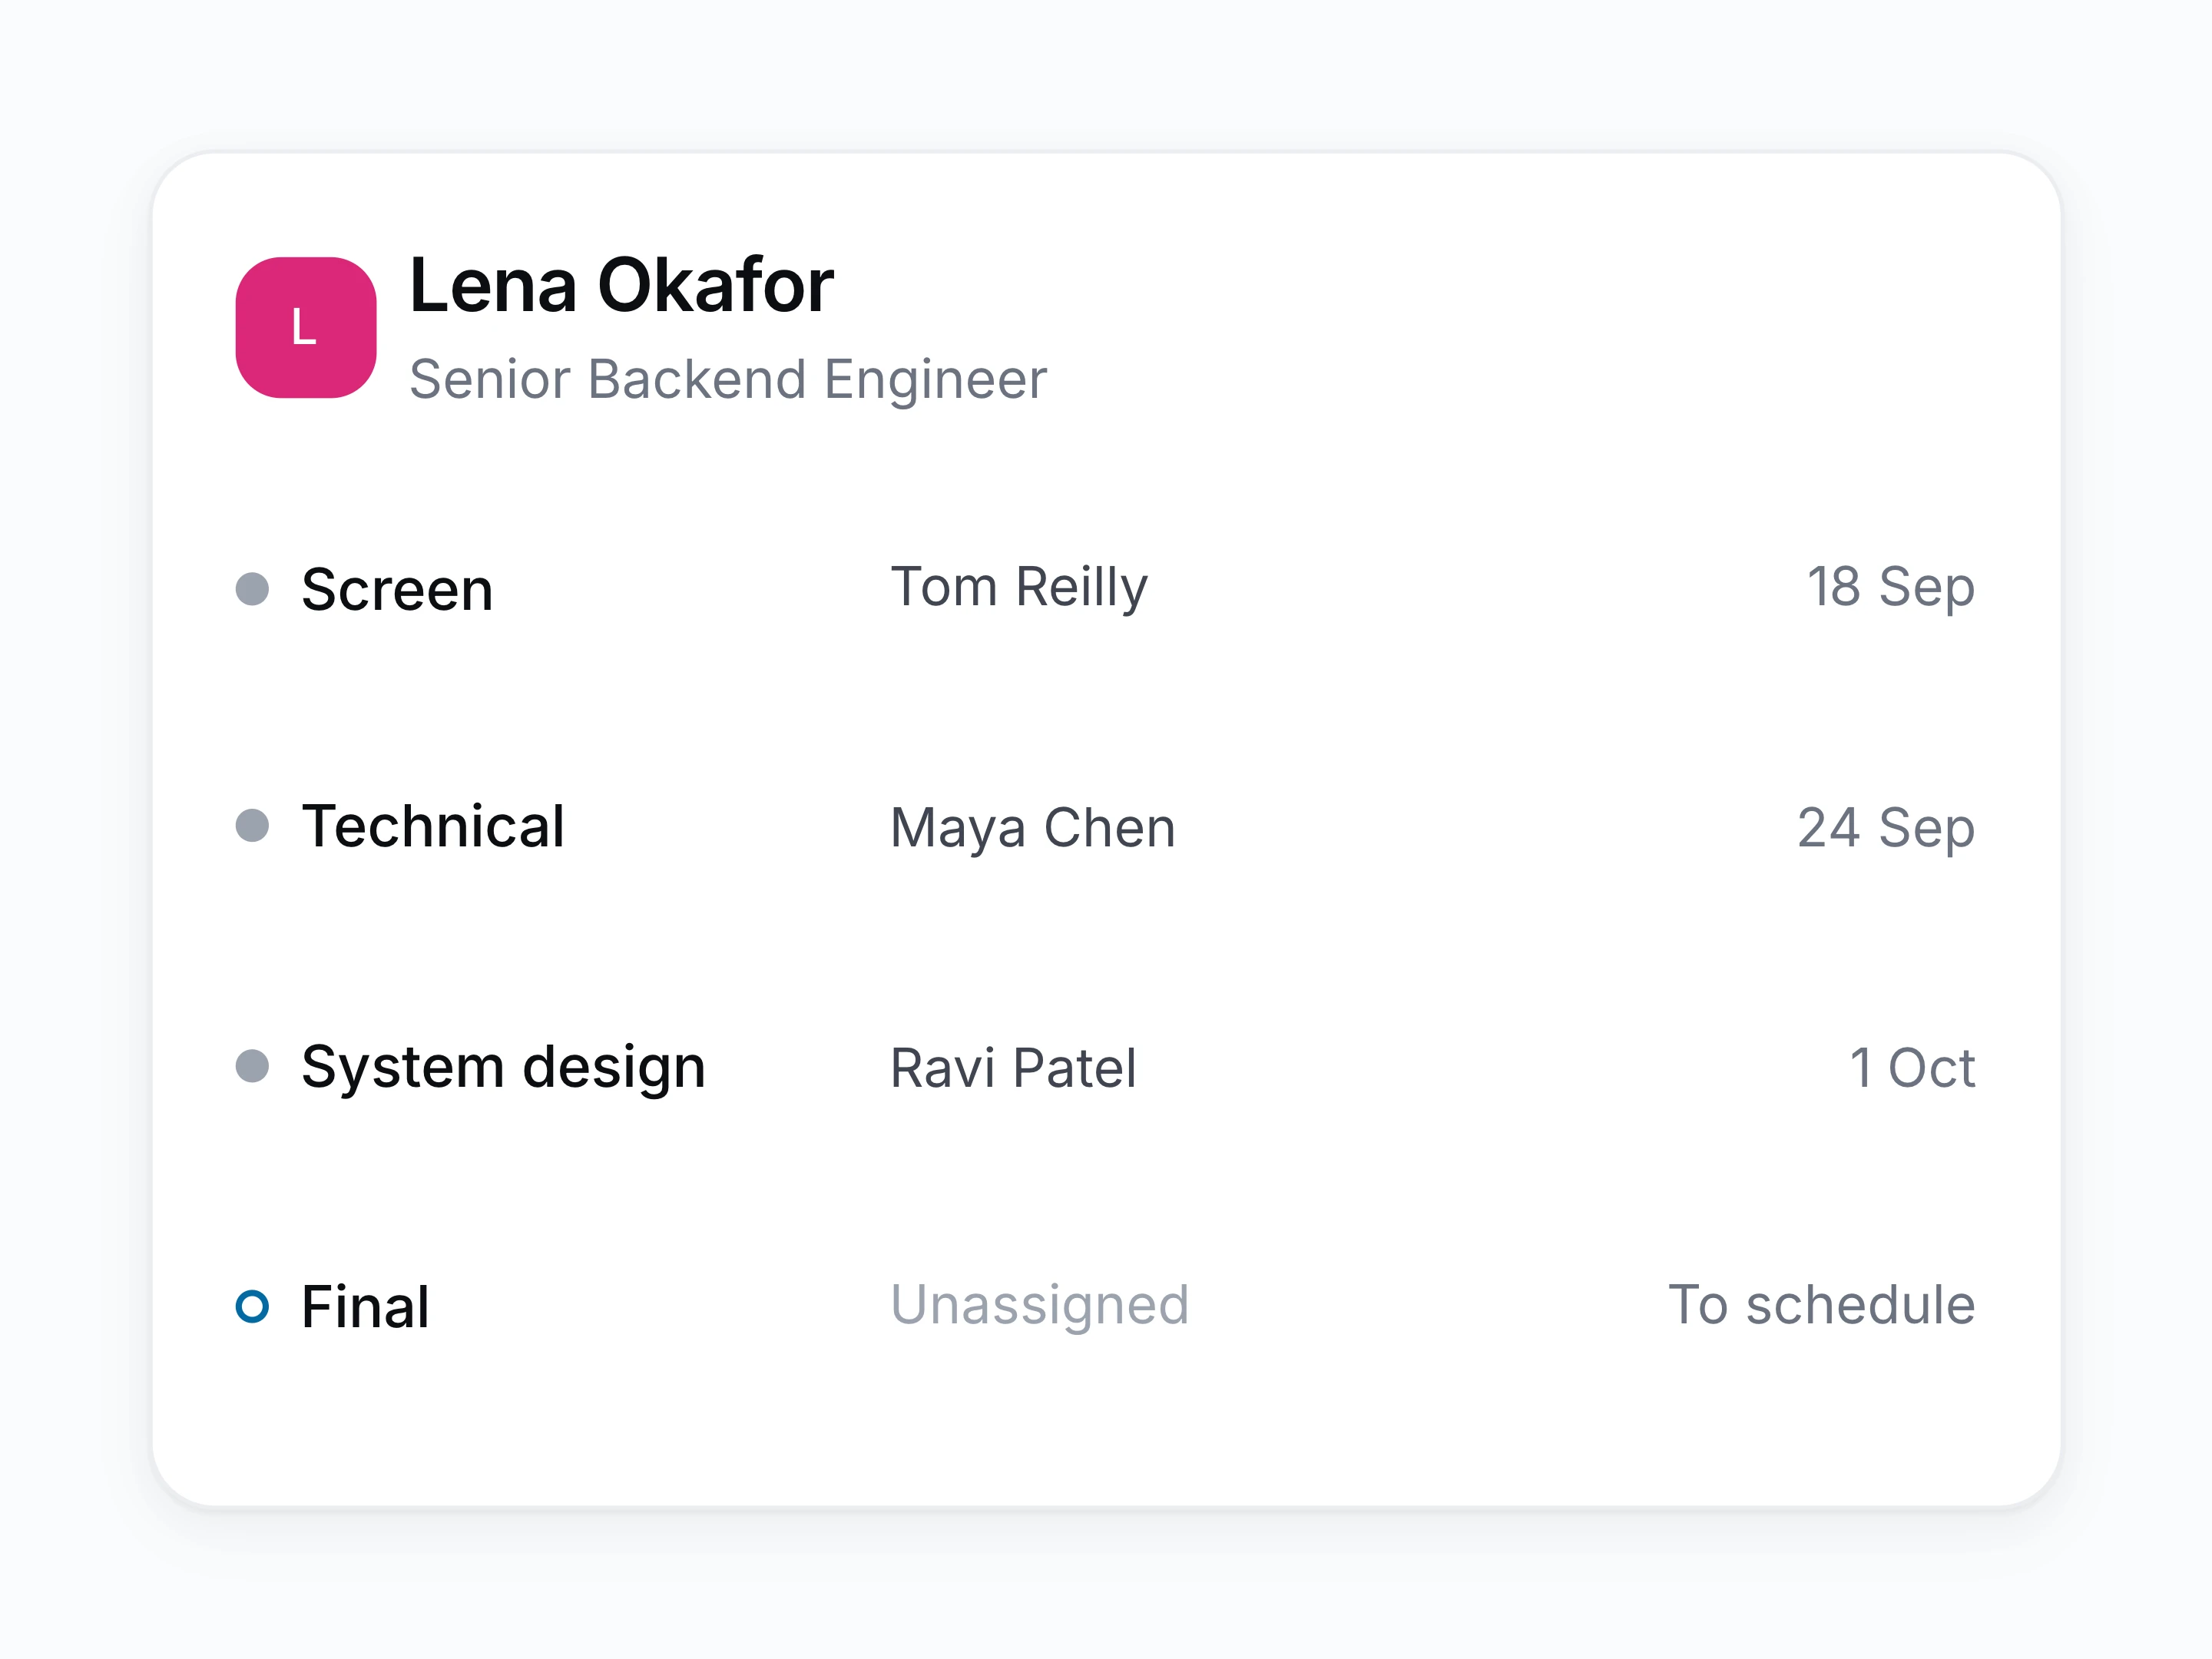Click the grey status dot beside Technical
The image size is (2212, 1659).
252,826
